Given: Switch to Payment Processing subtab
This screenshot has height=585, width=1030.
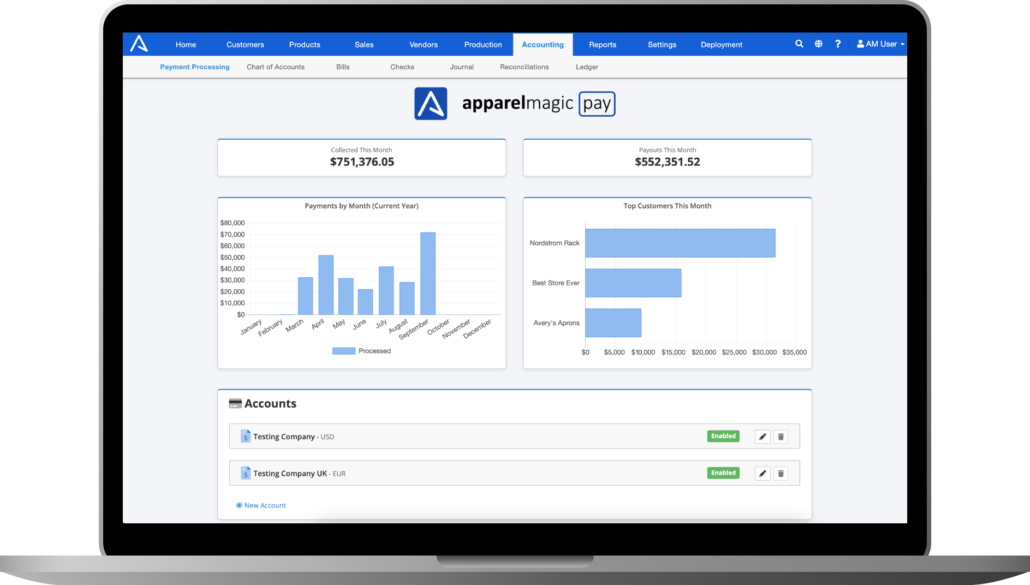Looking at the screenshot, I should click(194, 67).
